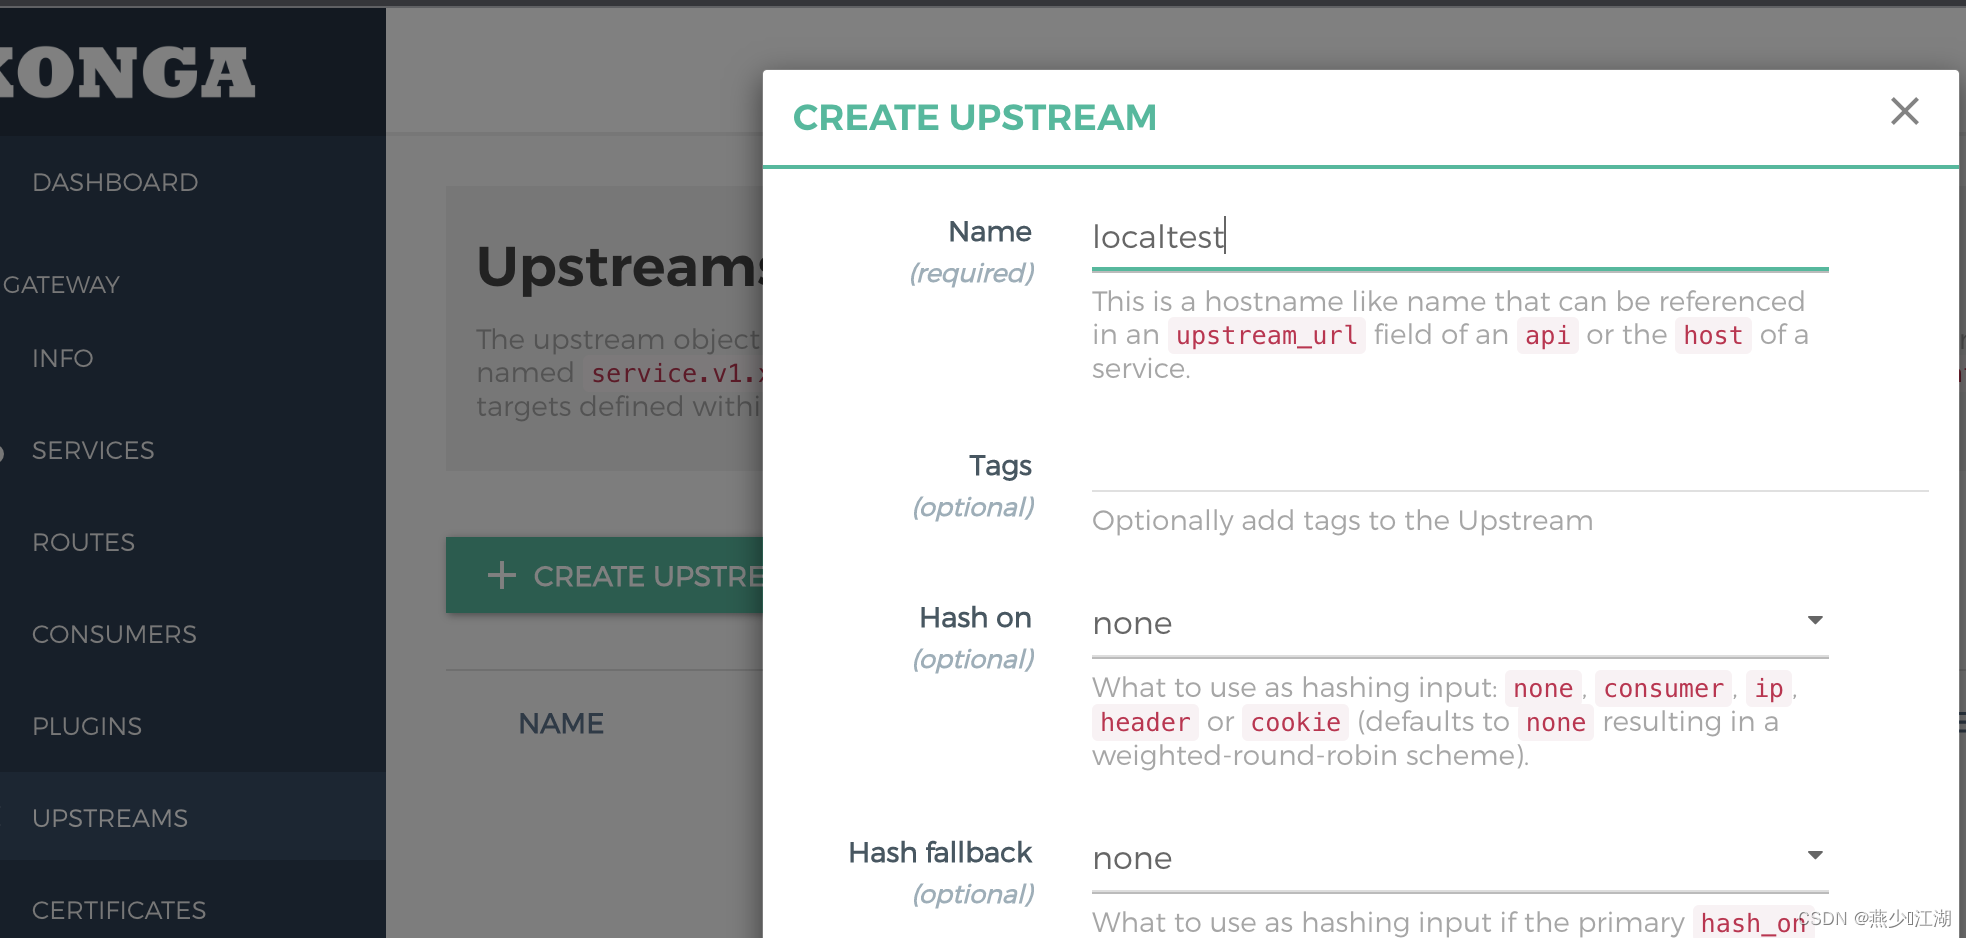Close the Create Upstream dialog
The width and height of the screenshot is (1966, 938).
[x=1904, y=111]
